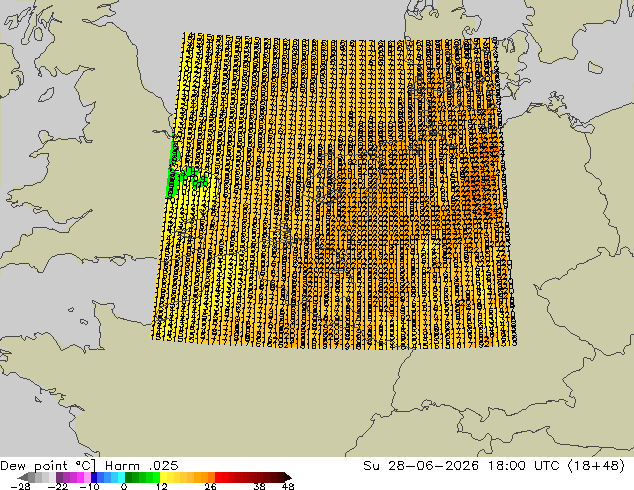Click the -22 legend value label
Image resolution: width=634 pixels, height=490 pixels.
58,486
